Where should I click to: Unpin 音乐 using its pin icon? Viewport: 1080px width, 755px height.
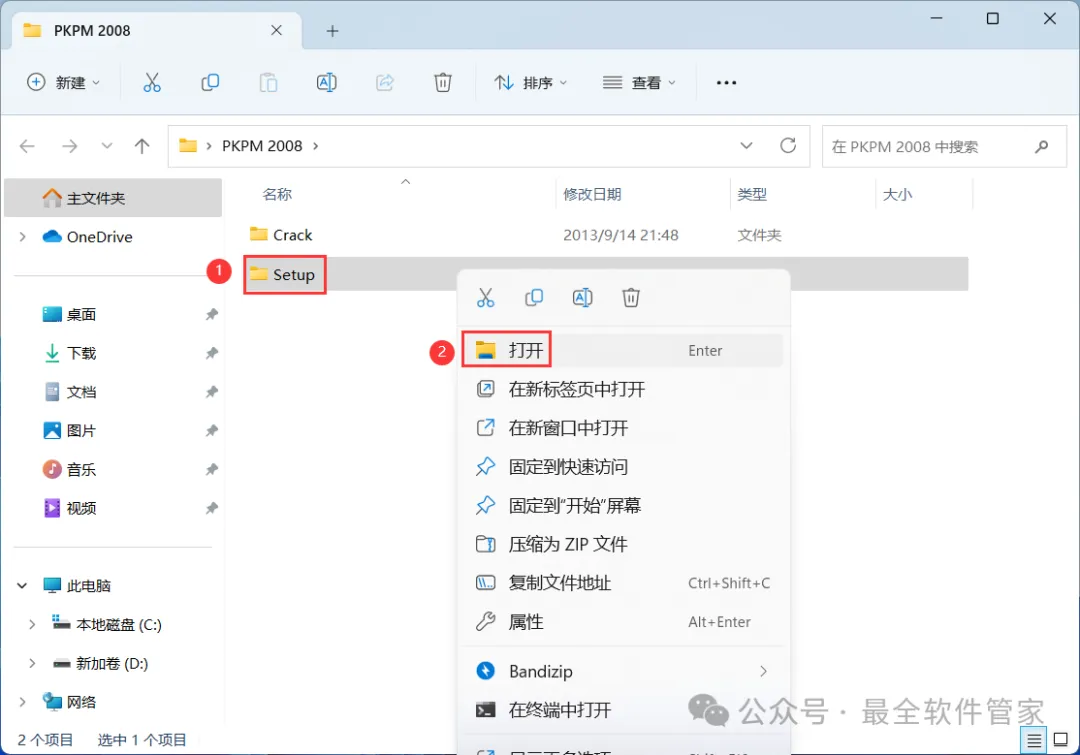coord(211,469)
